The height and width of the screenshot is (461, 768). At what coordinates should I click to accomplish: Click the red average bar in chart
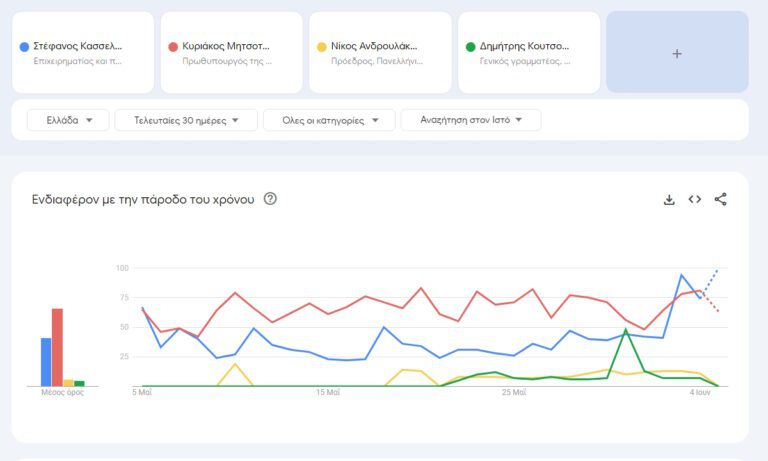click(x=57, y=347)
